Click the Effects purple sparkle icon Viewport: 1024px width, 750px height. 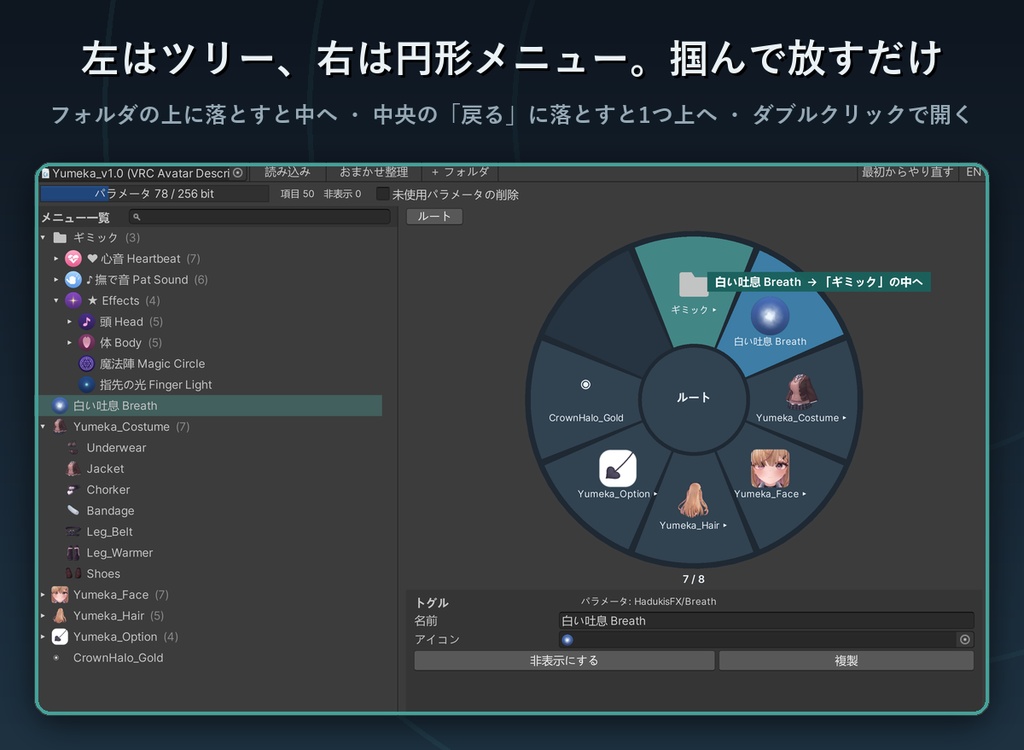click(x=73, y=301)
